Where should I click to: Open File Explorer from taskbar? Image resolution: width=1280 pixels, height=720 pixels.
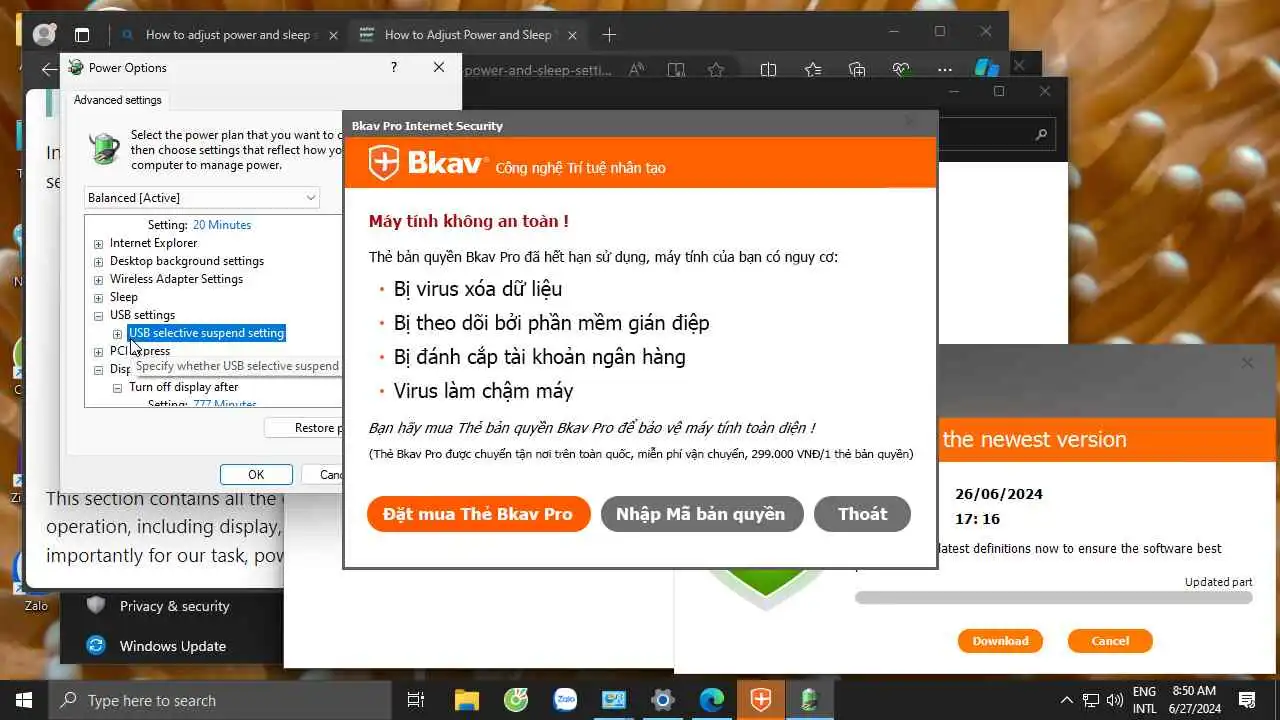[467, 700]
